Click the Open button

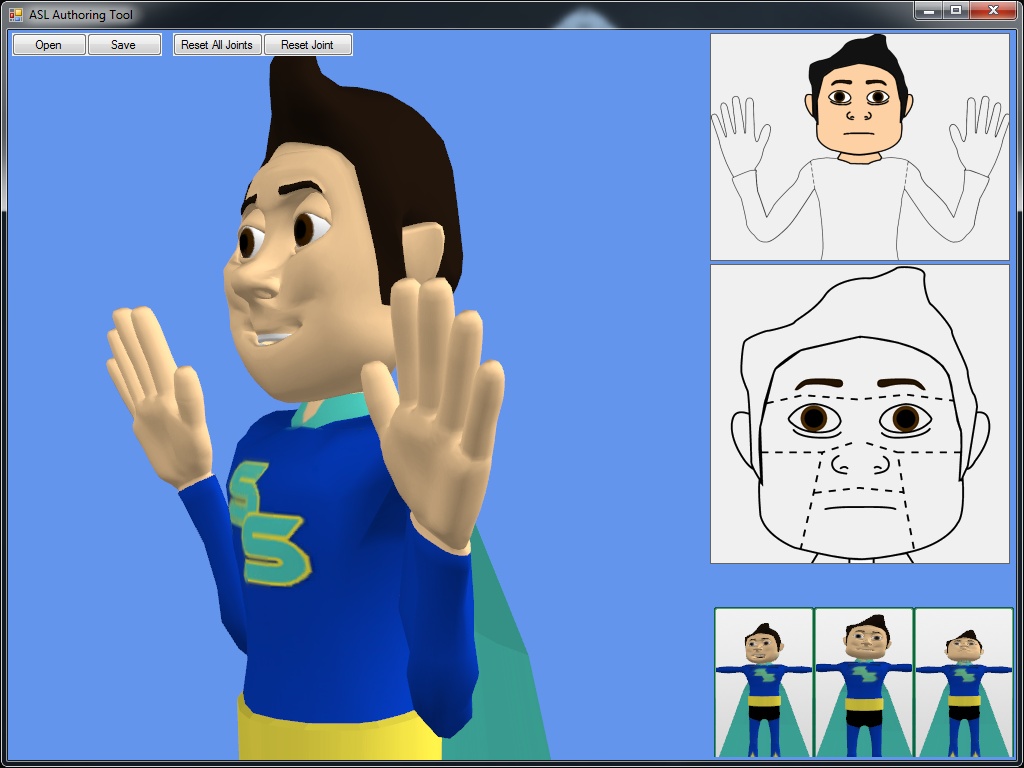click(x=48, y=45)
